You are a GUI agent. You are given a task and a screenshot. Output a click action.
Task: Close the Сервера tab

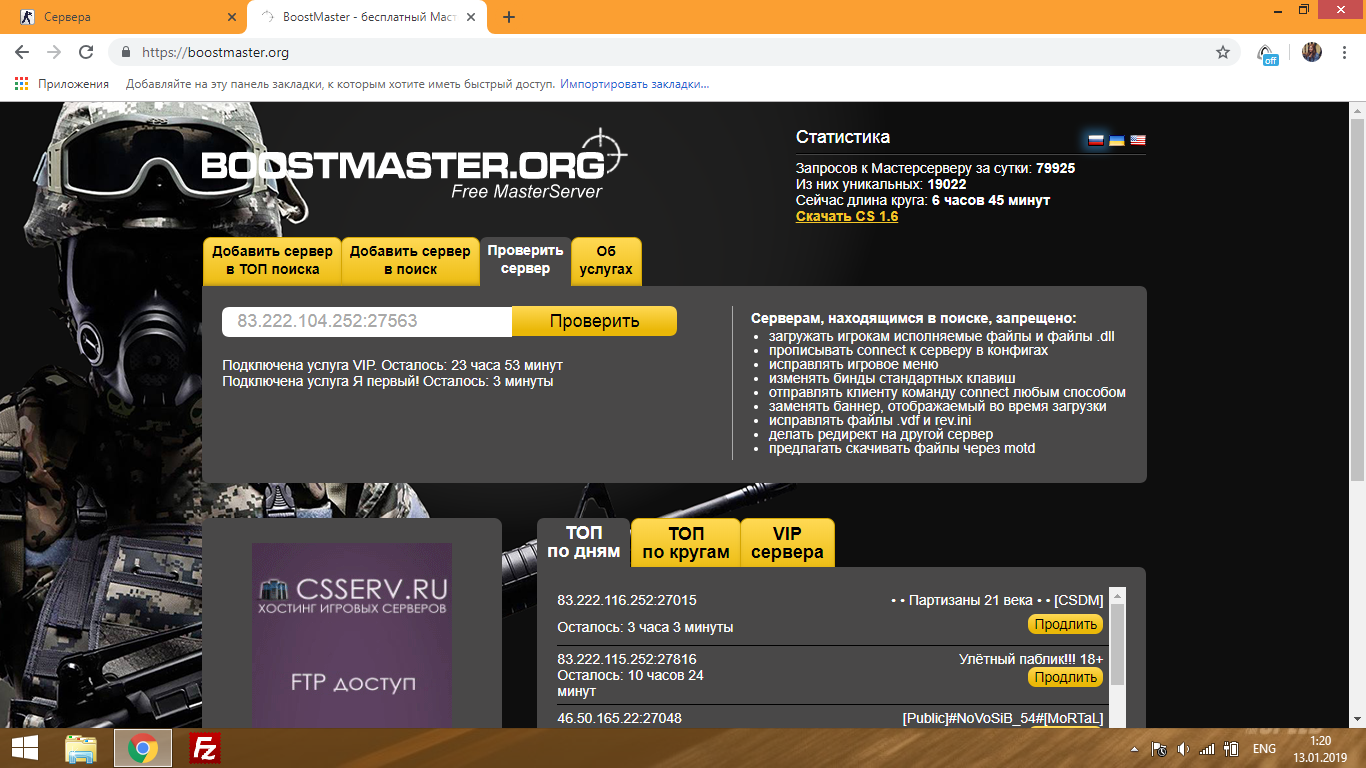232,17
